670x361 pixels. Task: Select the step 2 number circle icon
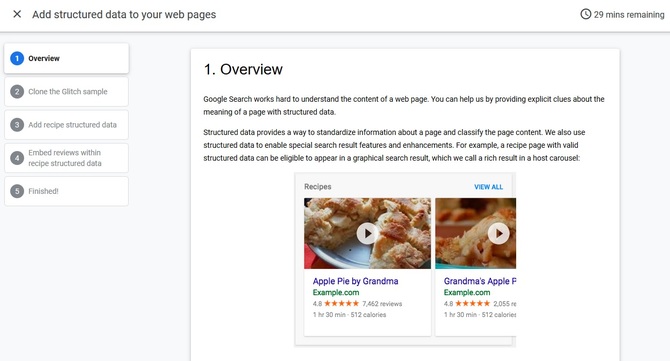click(17, 91)
